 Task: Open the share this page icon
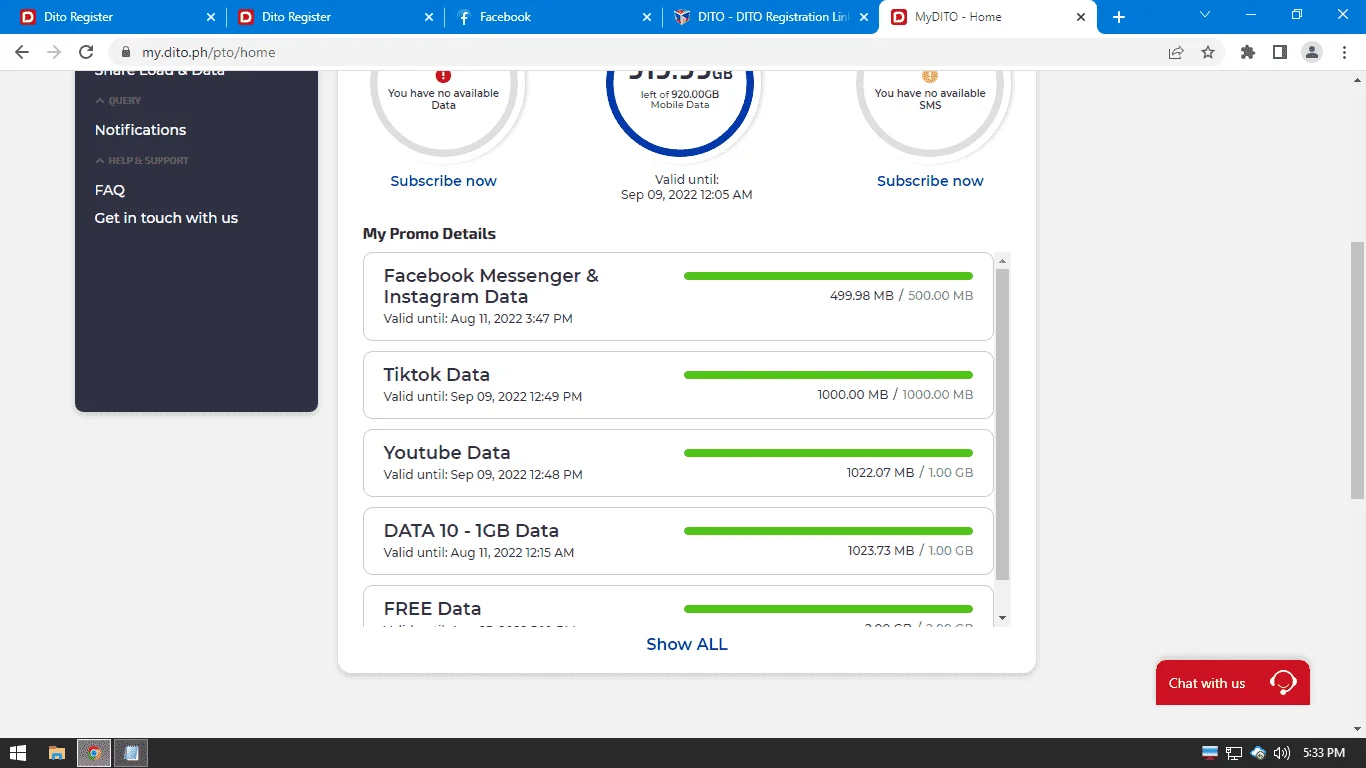[1176, 52]
